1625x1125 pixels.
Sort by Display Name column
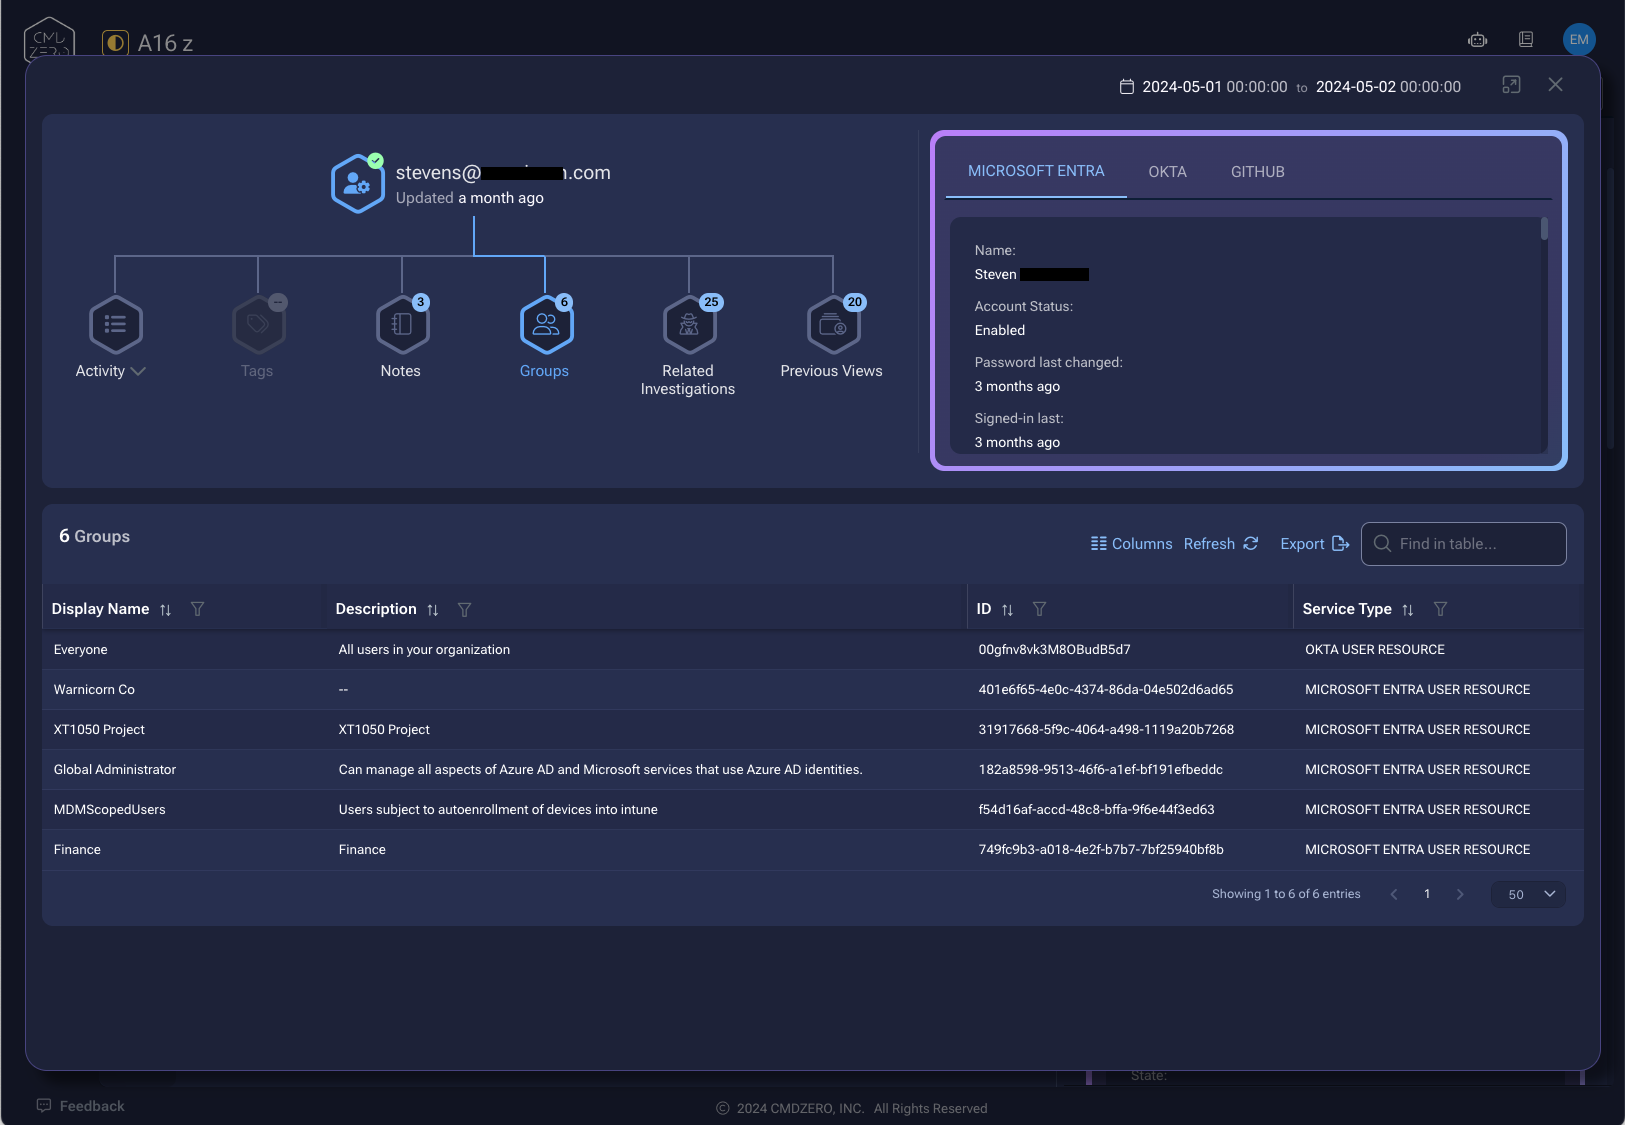click(165, 610)
